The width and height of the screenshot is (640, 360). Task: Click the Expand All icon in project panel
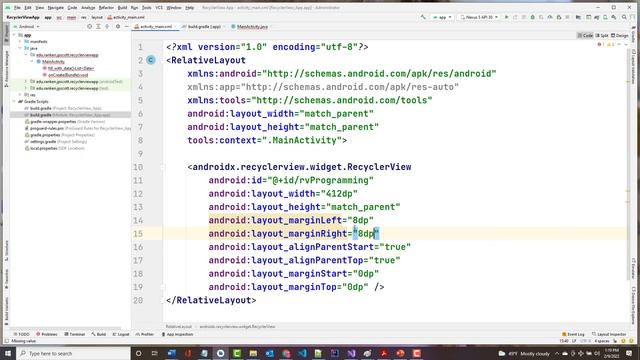pyautogui.click(x=98, y=27)
